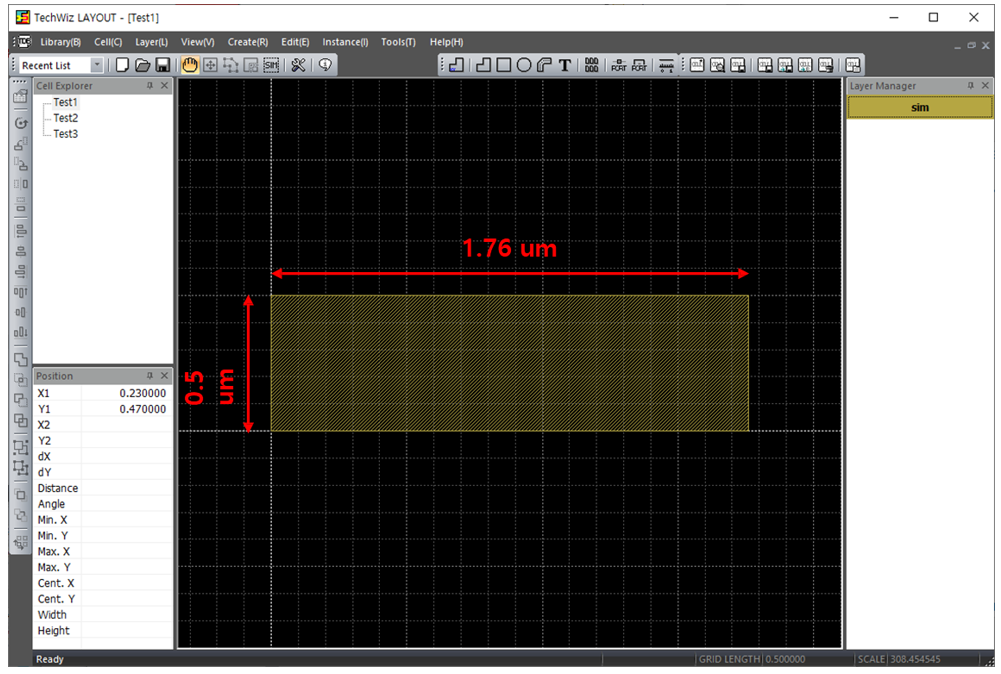Choose the Text tool icon

tap(565, 65)
